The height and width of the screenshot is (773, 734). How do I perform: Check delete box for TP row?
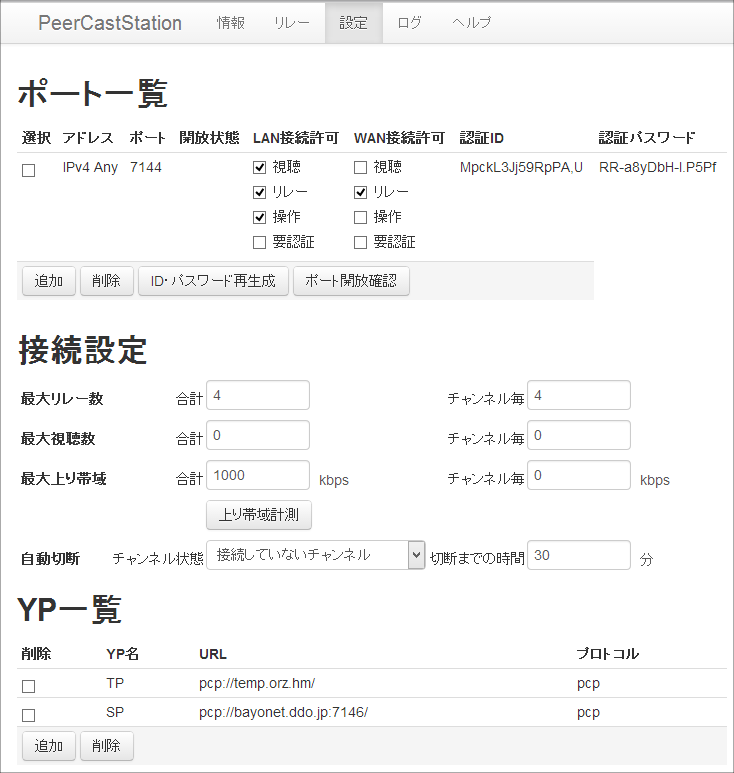click(x=29, y=686)
